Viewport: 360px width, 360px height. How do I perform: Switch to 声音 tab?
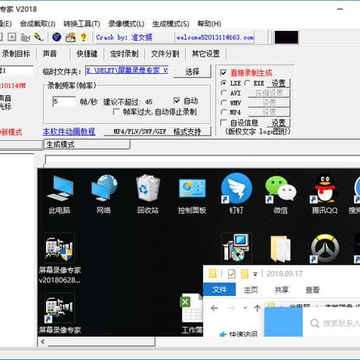pos(50,54)
